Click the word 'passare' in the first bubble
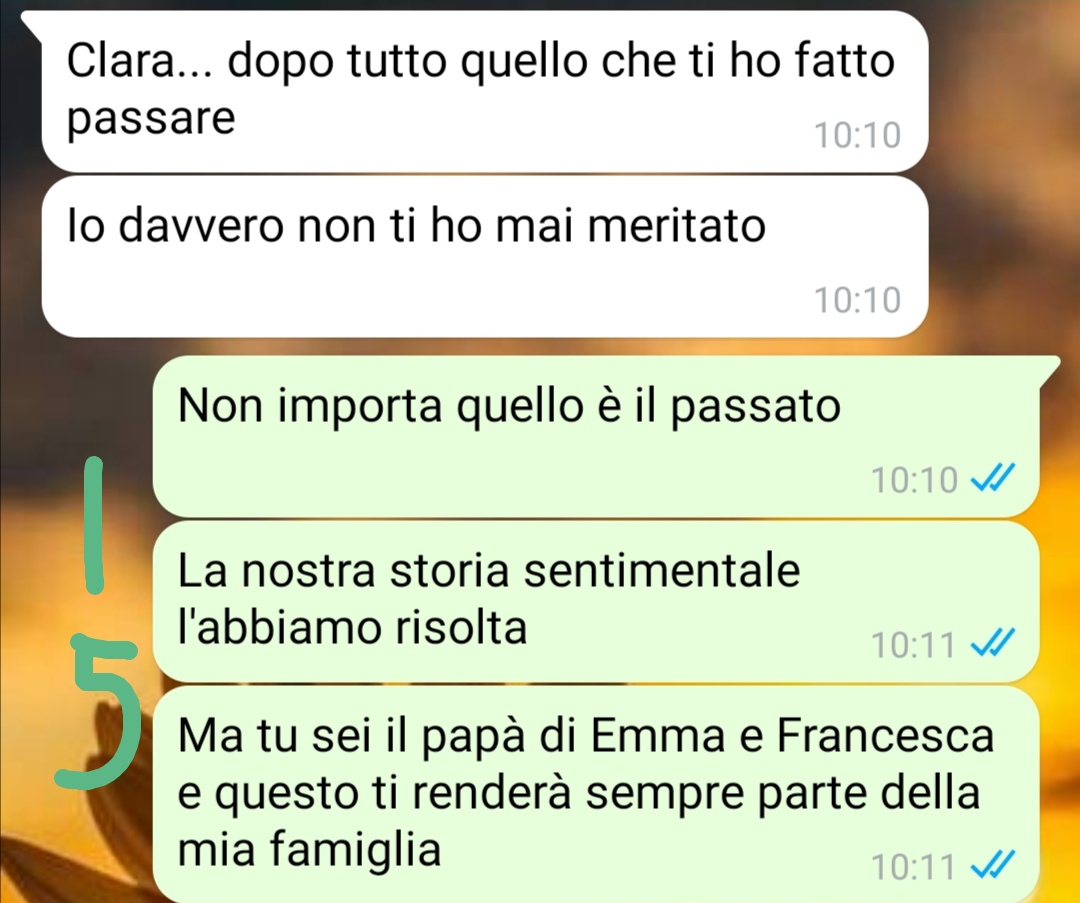The image size is (1080, 903). [x=151, y=118]
